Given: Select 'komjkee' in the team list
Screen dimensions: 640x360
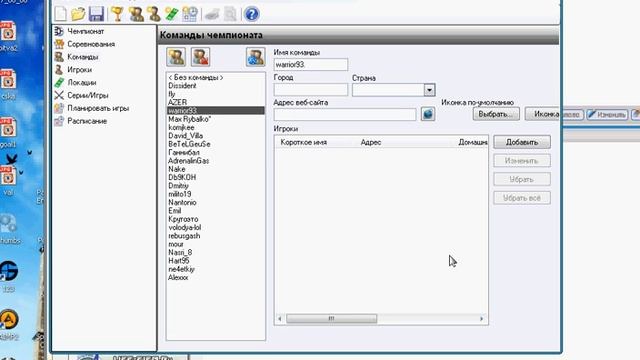Looking at the screenshot, I should point(181,127).
